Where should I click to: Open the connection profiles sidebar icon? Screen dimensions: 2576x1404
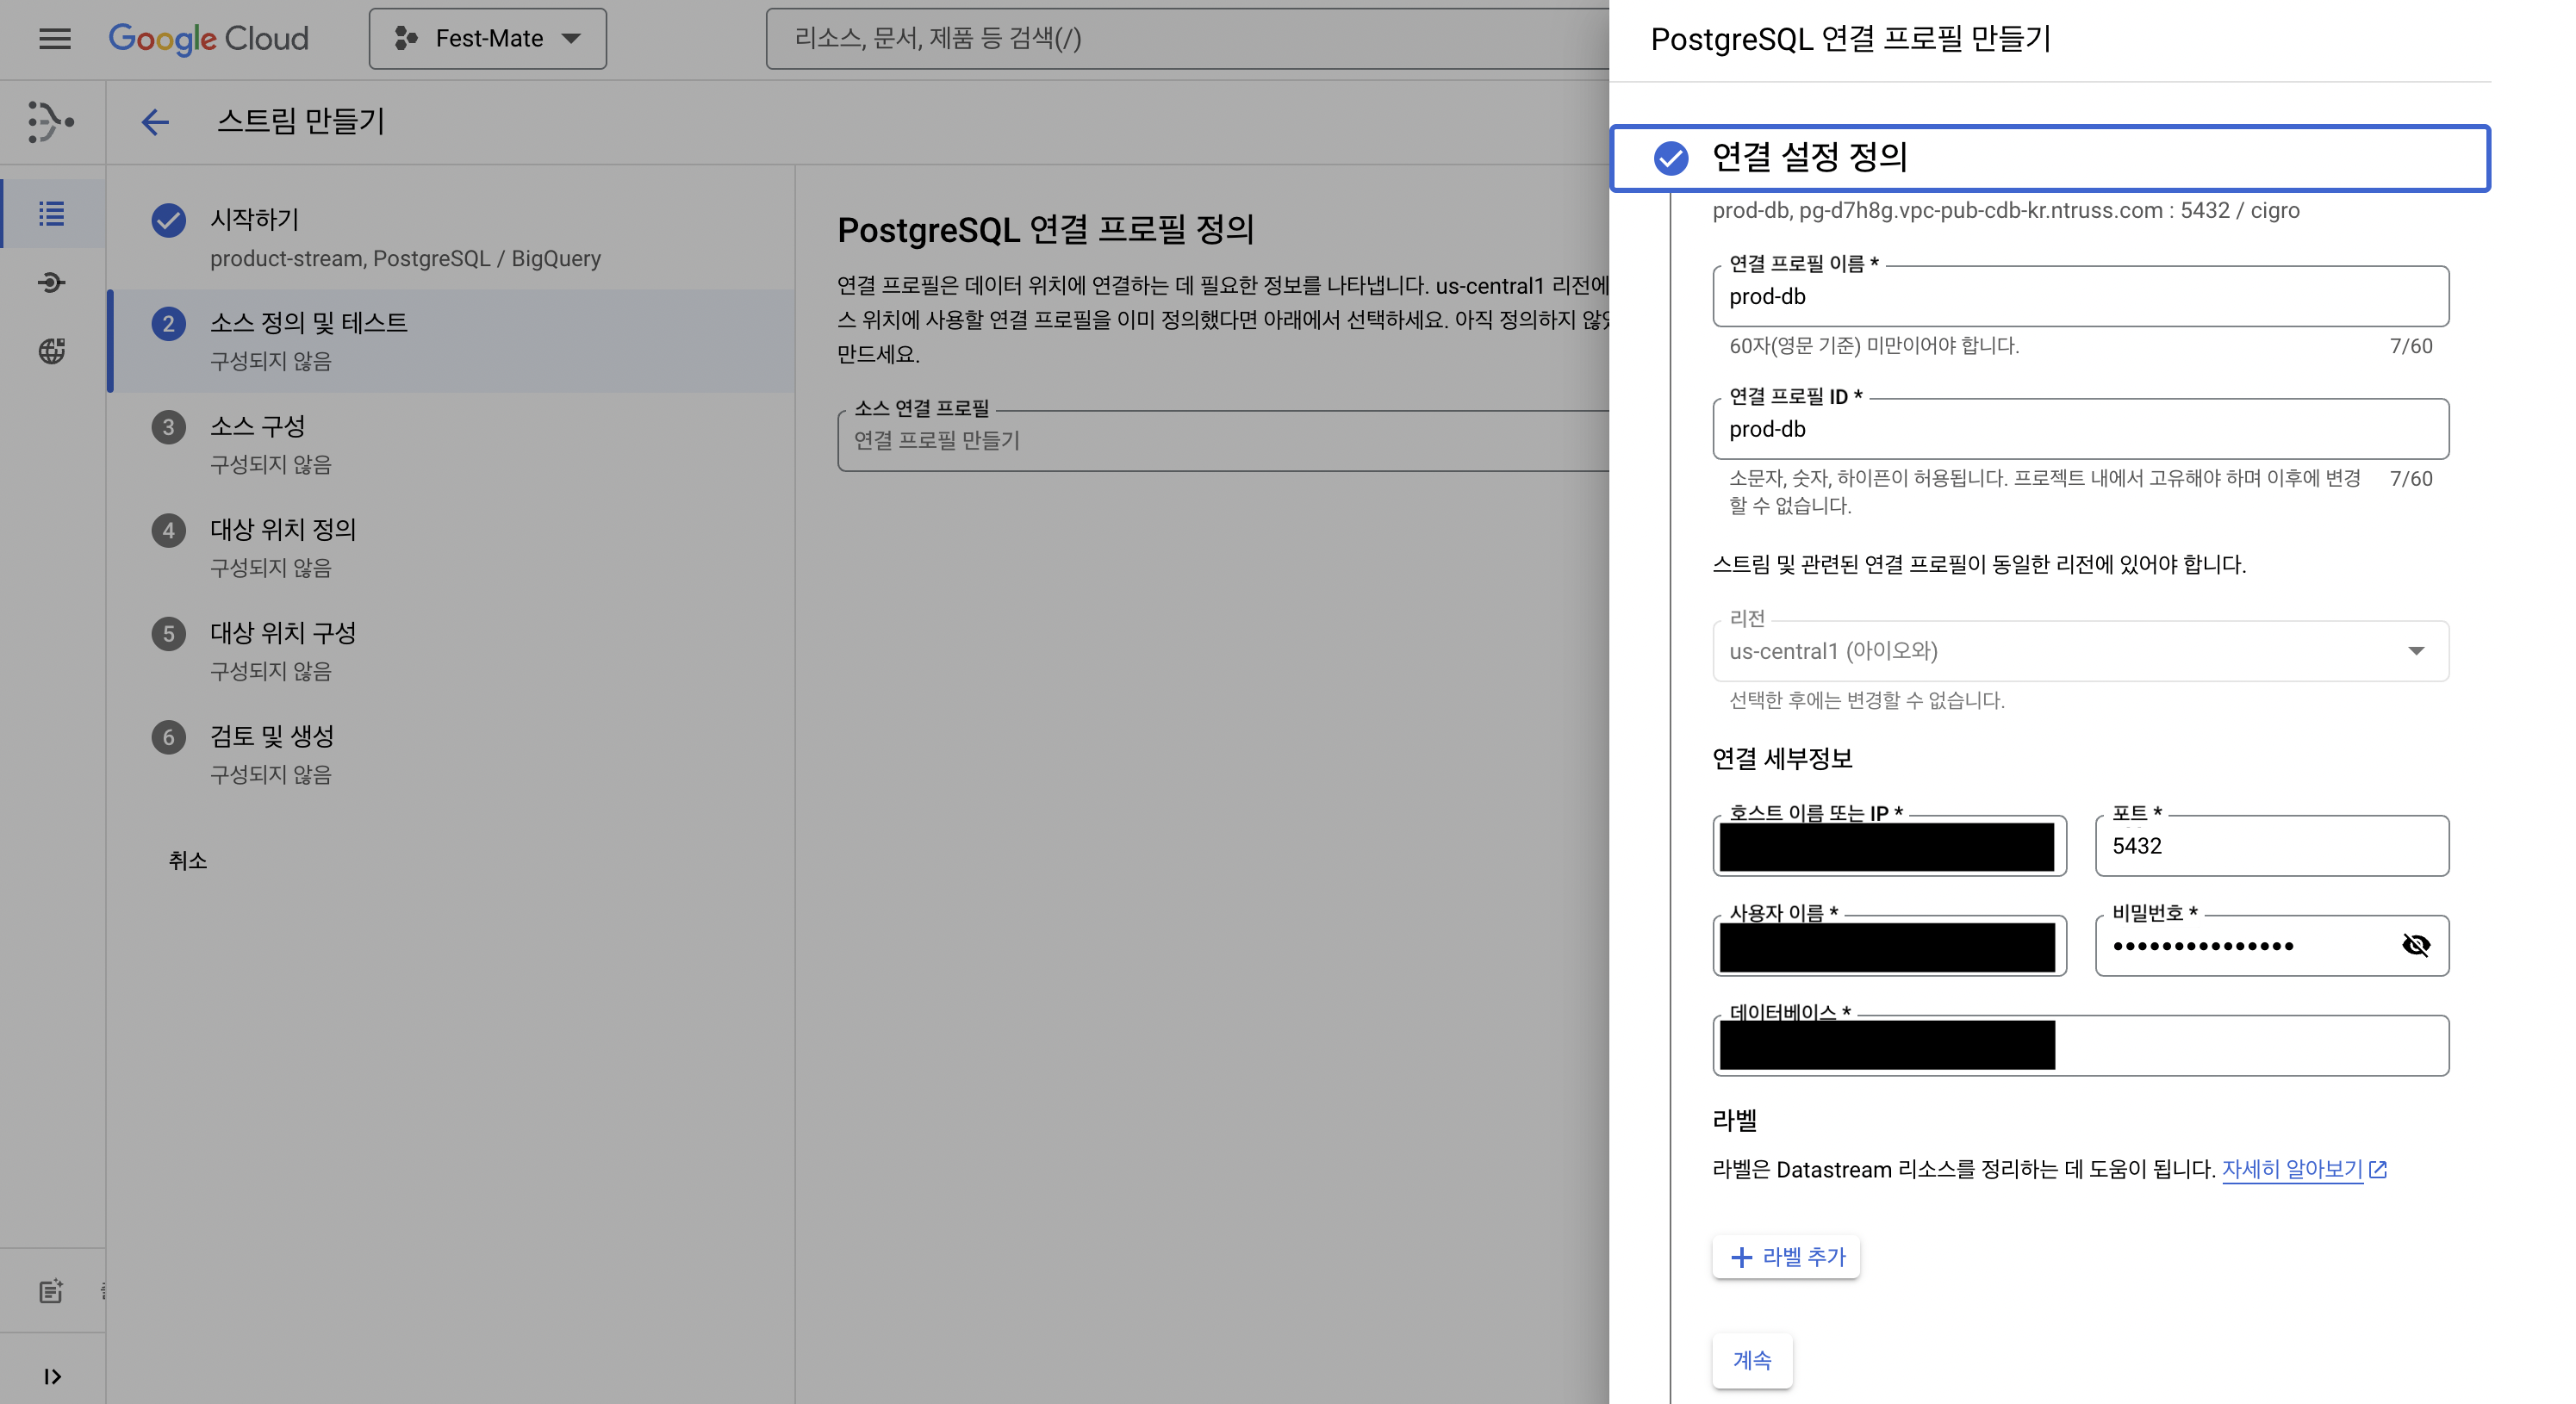click(x=52, y=283)
